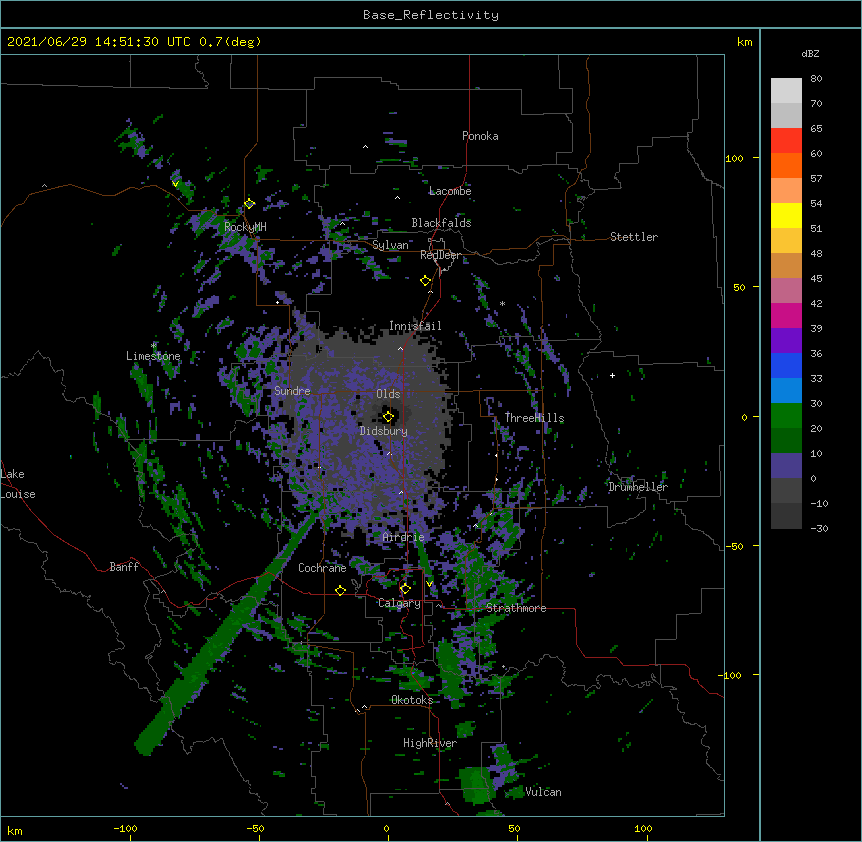Click the Sundre town label
This screenshot has width=862, height=842.
click(x=292, y=391)
